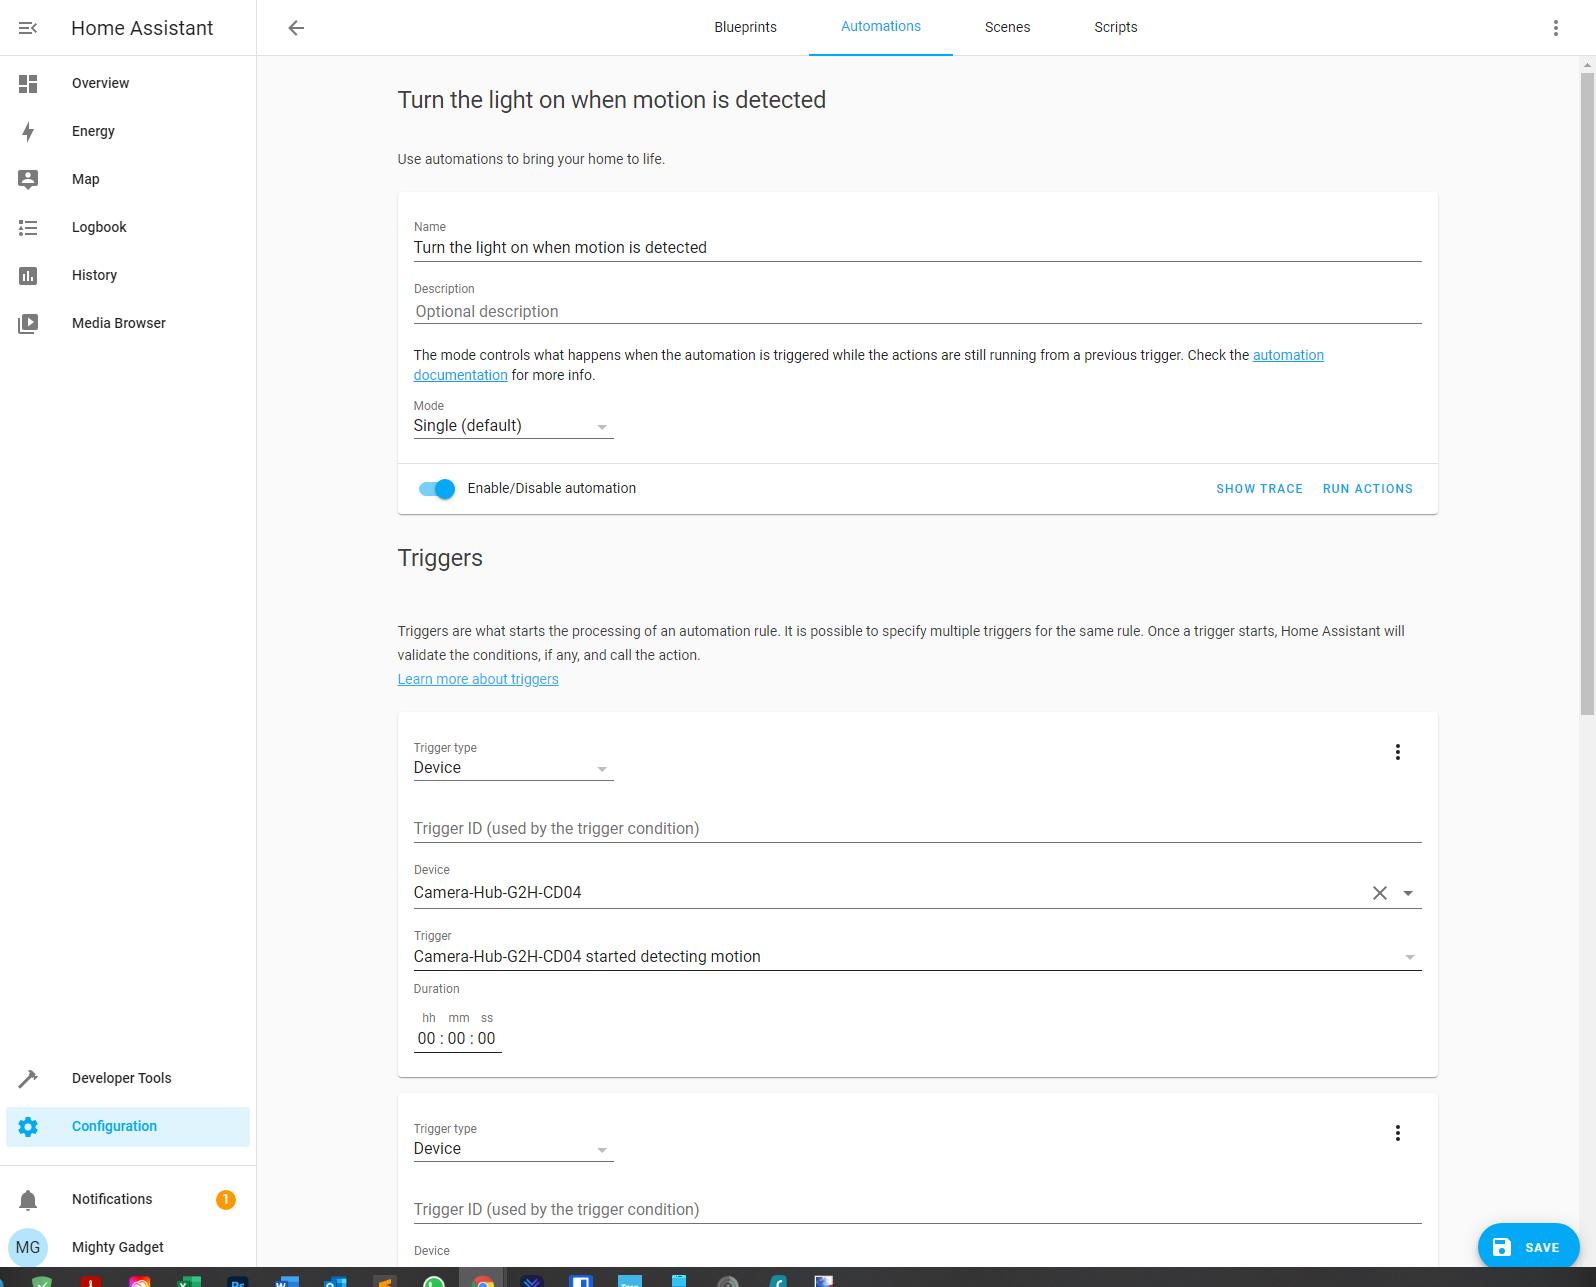Click the Save button
This screenshot has height=1287, width=1596.
(x=1527, y=1246)
